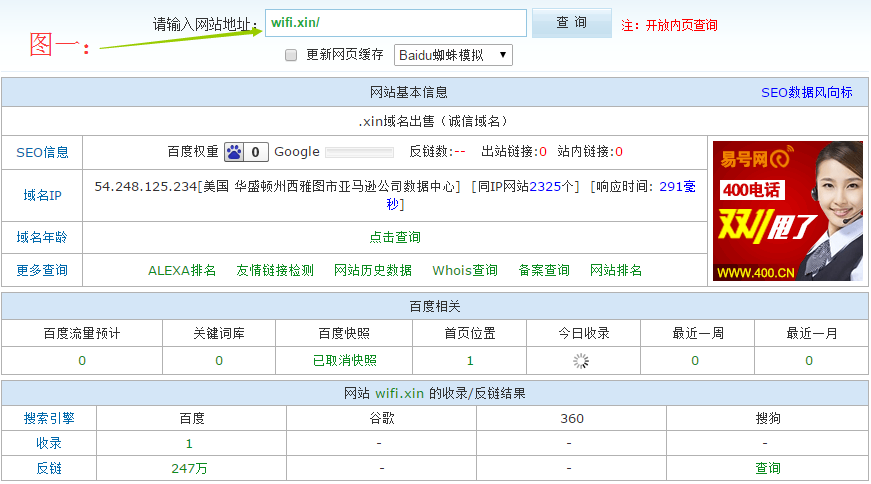This screenshot has height=484, width=871.
Task: Click the loading spinner under 今日收录
Action: (x=581, y=361)
